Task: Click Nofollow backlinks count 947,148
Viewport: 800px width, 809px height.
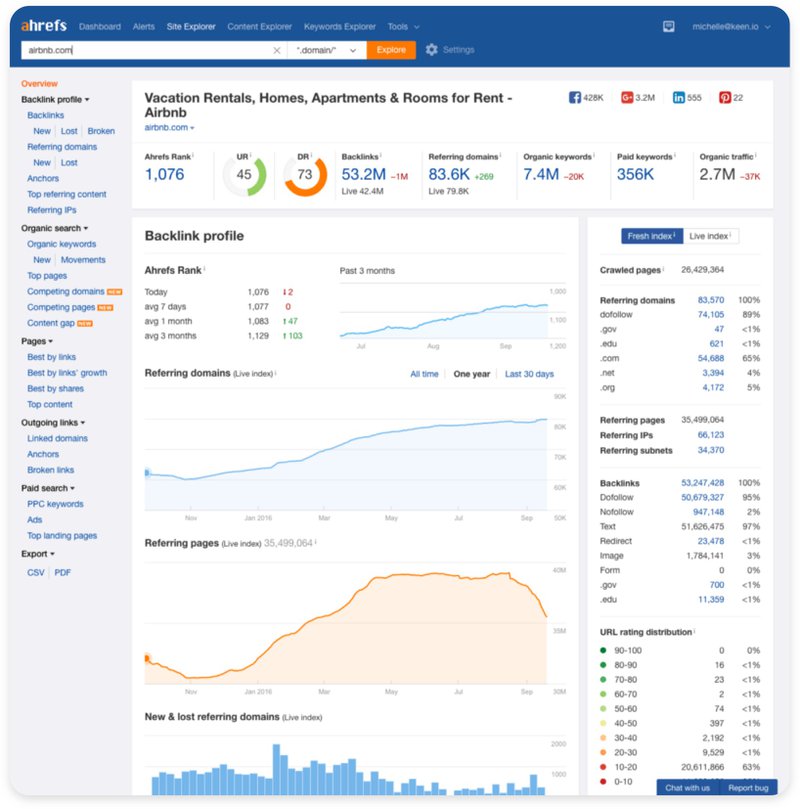Action: coord(708,512)
